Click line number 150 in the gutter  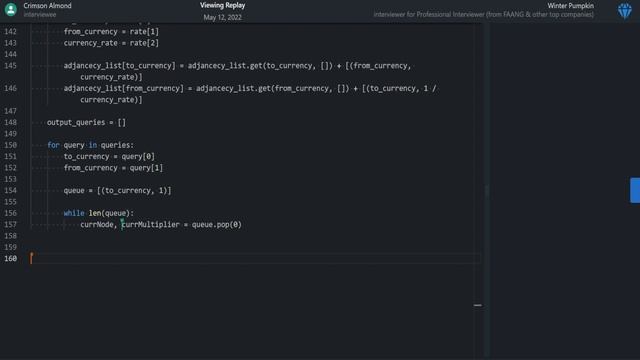(10, 145)
